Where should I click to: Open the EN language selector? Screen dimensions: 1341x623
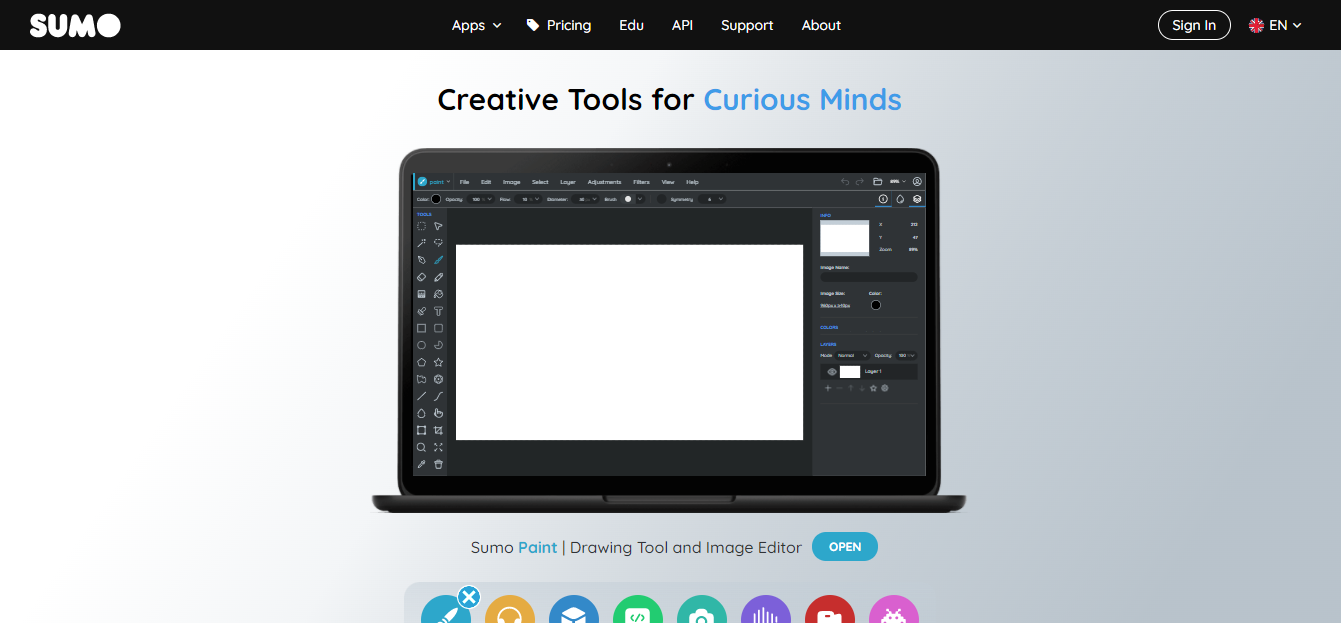tap(1275, 25)
